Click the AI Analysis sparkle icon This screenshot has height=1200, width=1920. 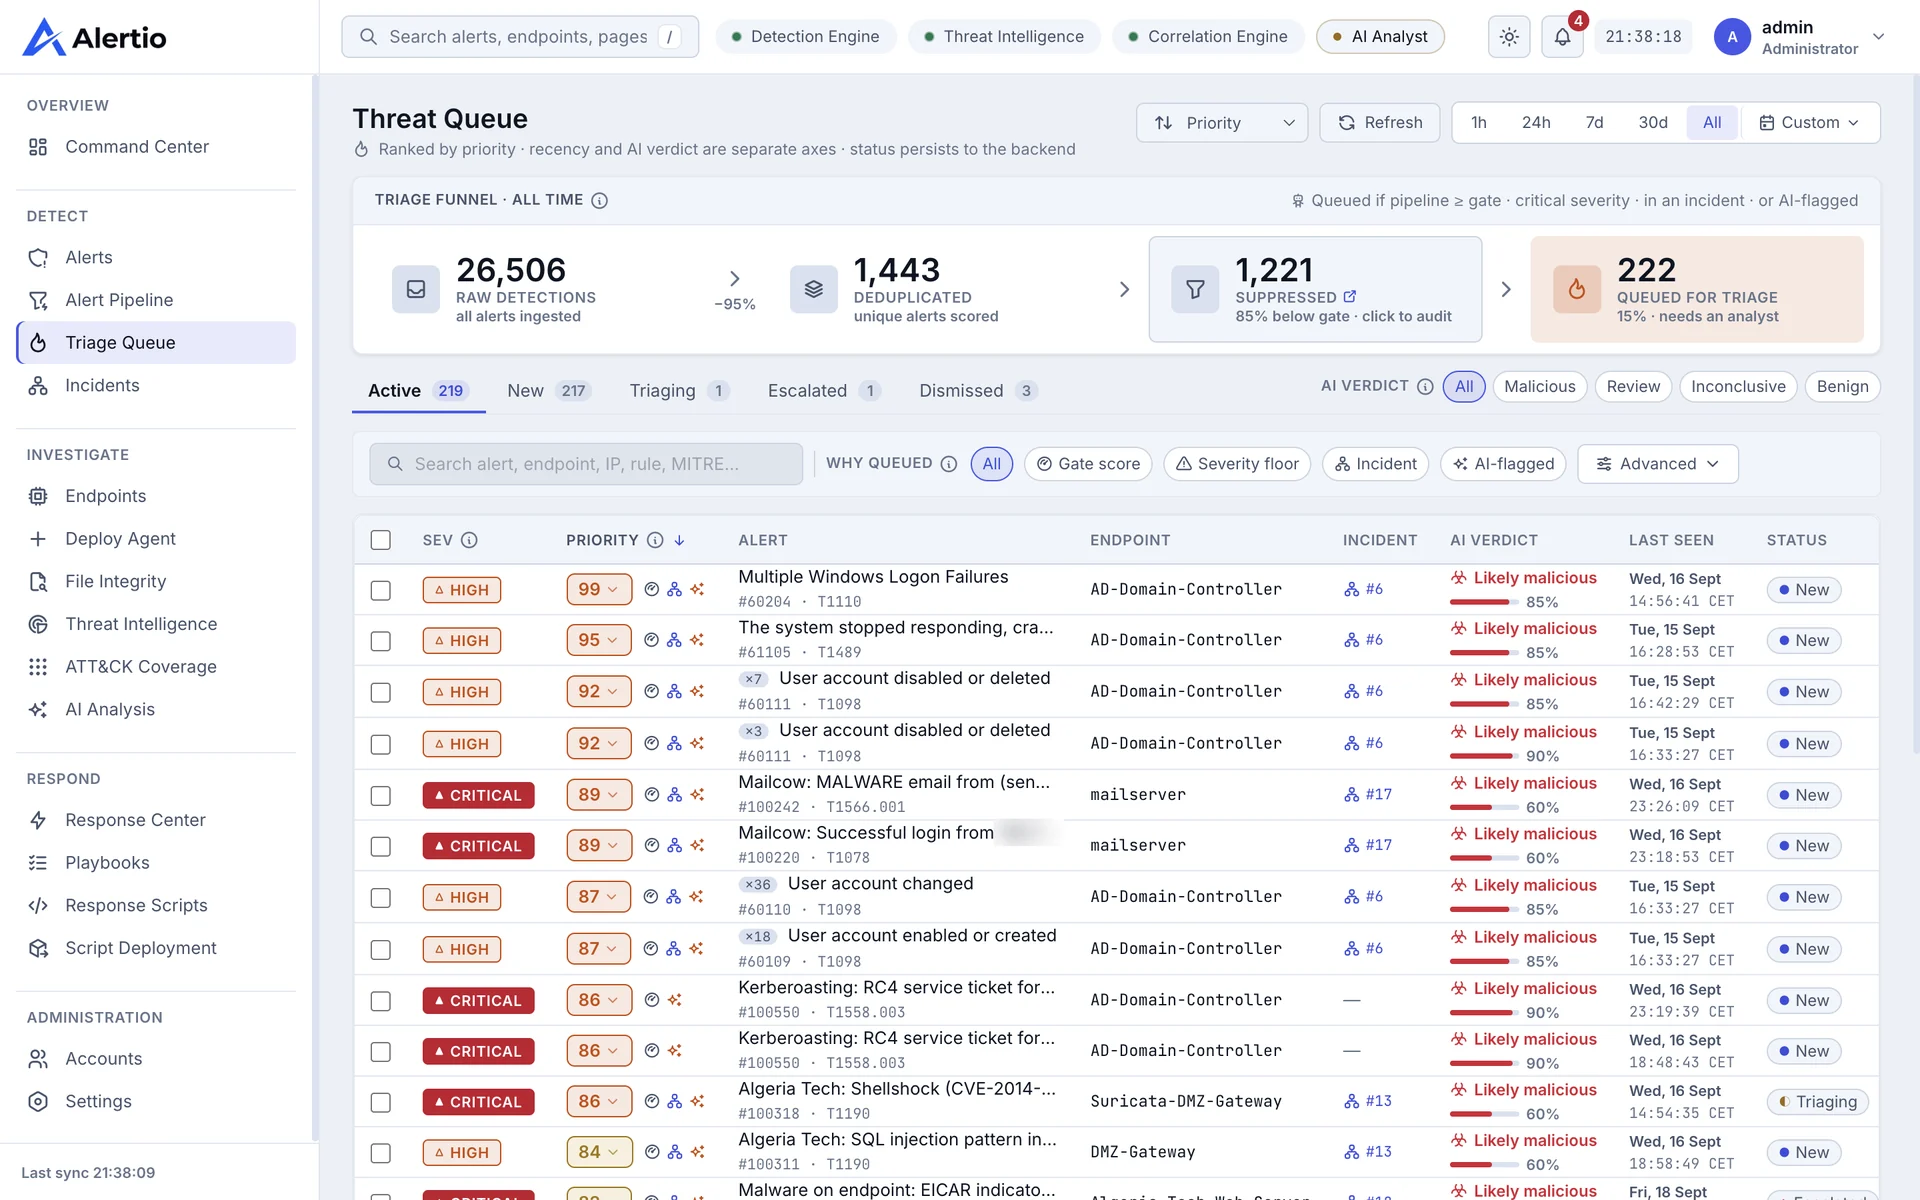(38, 710)
